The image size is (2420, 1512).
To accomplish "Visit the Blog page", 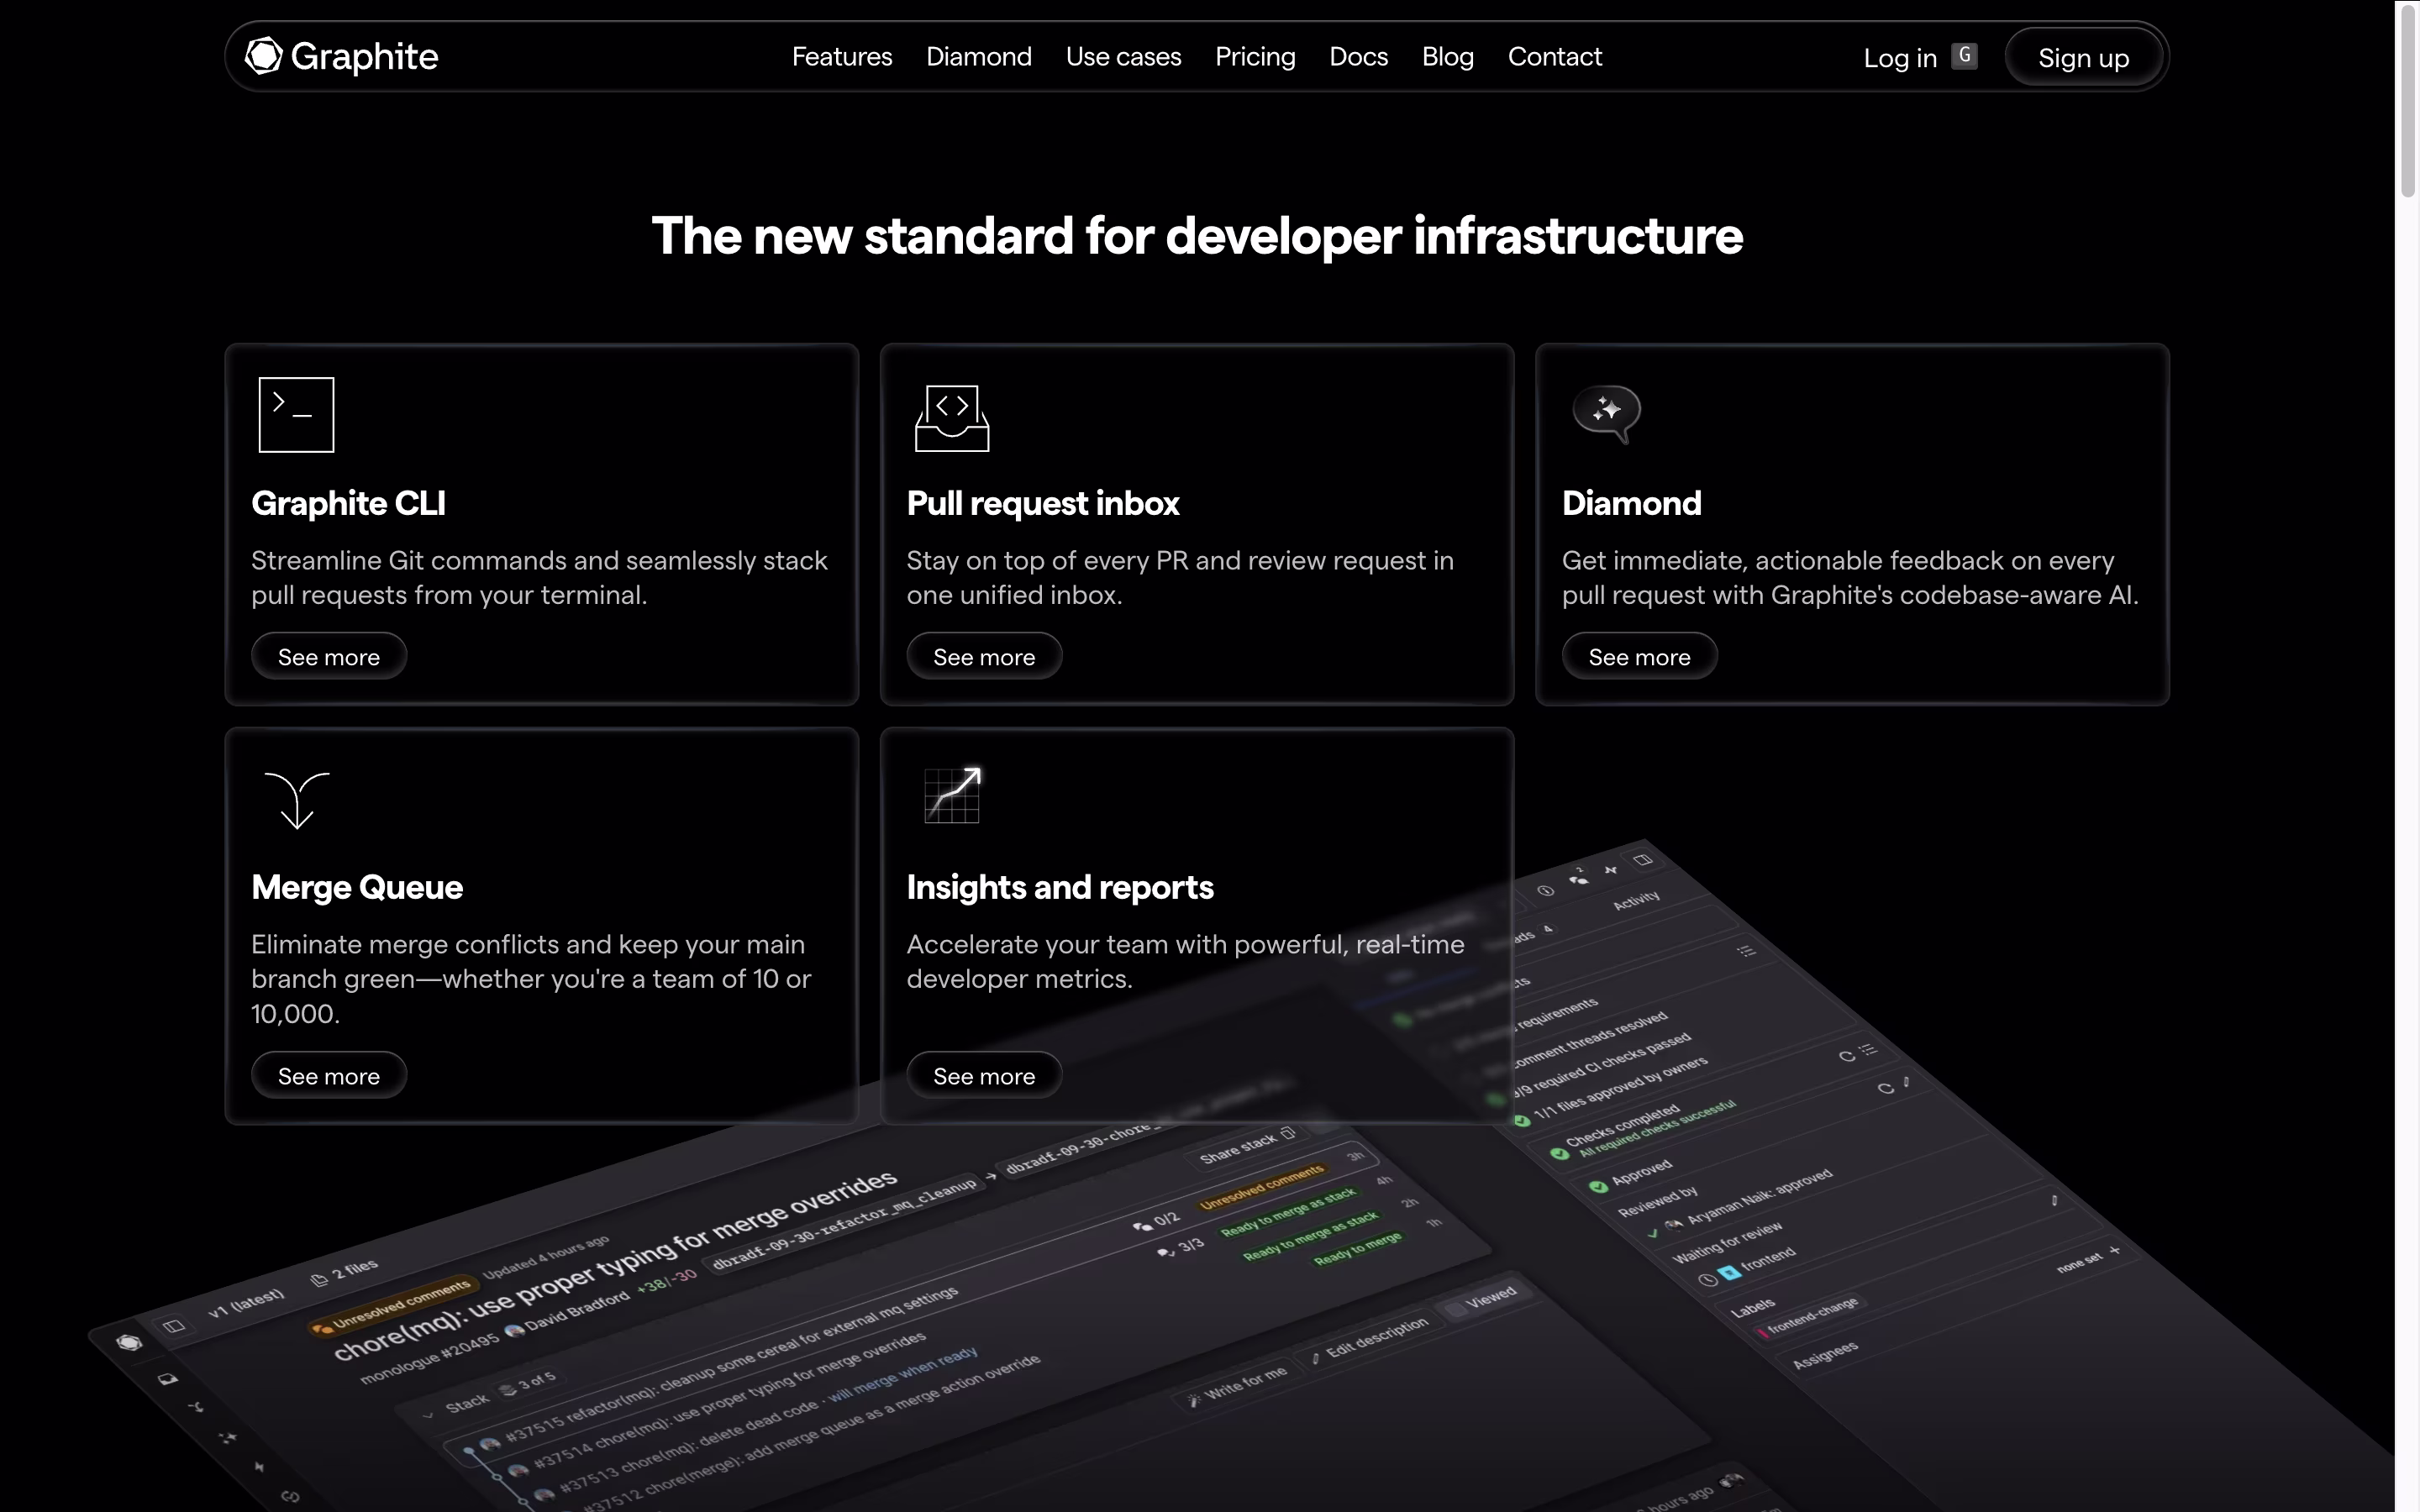I will (x=1447, y=57).
